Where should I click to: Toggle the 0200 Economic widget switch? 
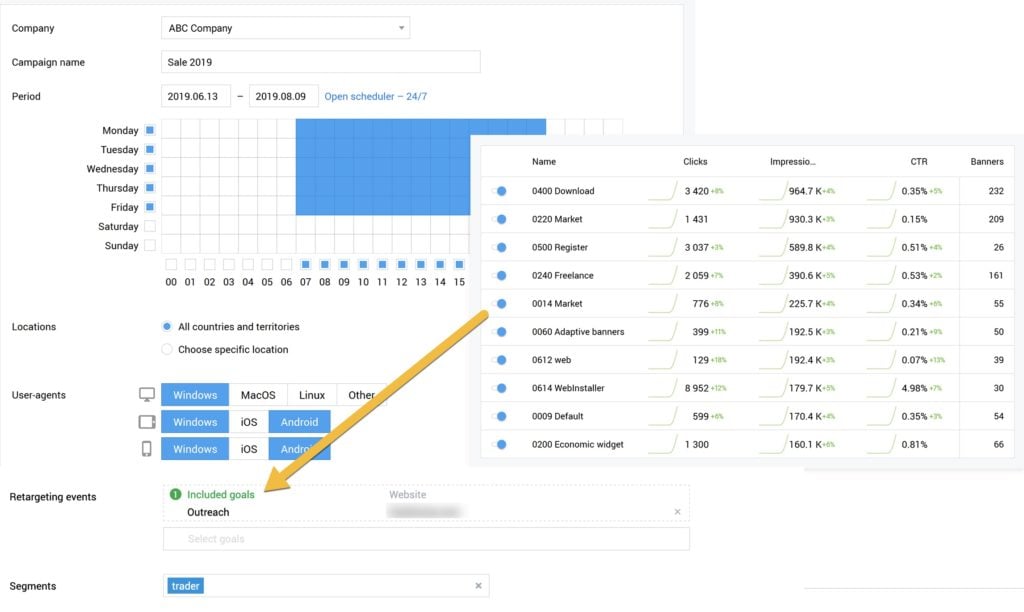pos(499,444)
